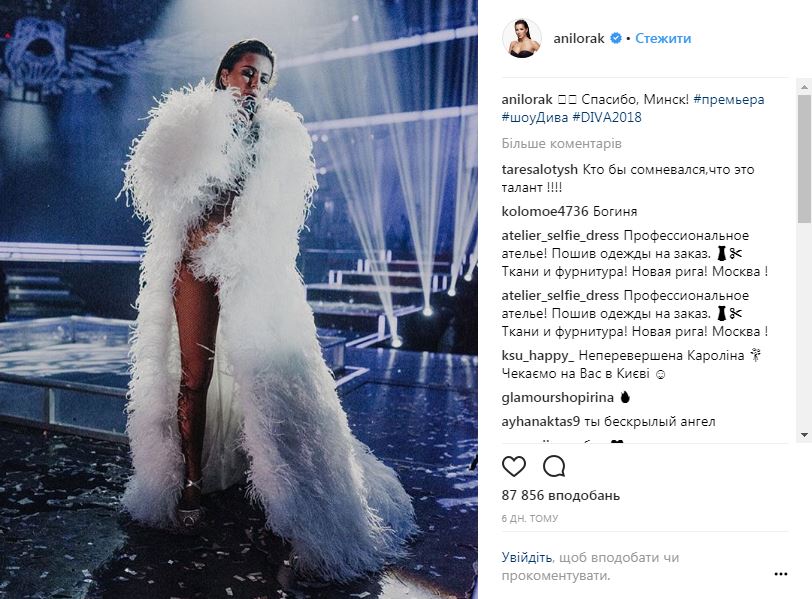Open ksu_happy_ commenter profile
This screenshot has height=599, width=812.
coord(538,356)
